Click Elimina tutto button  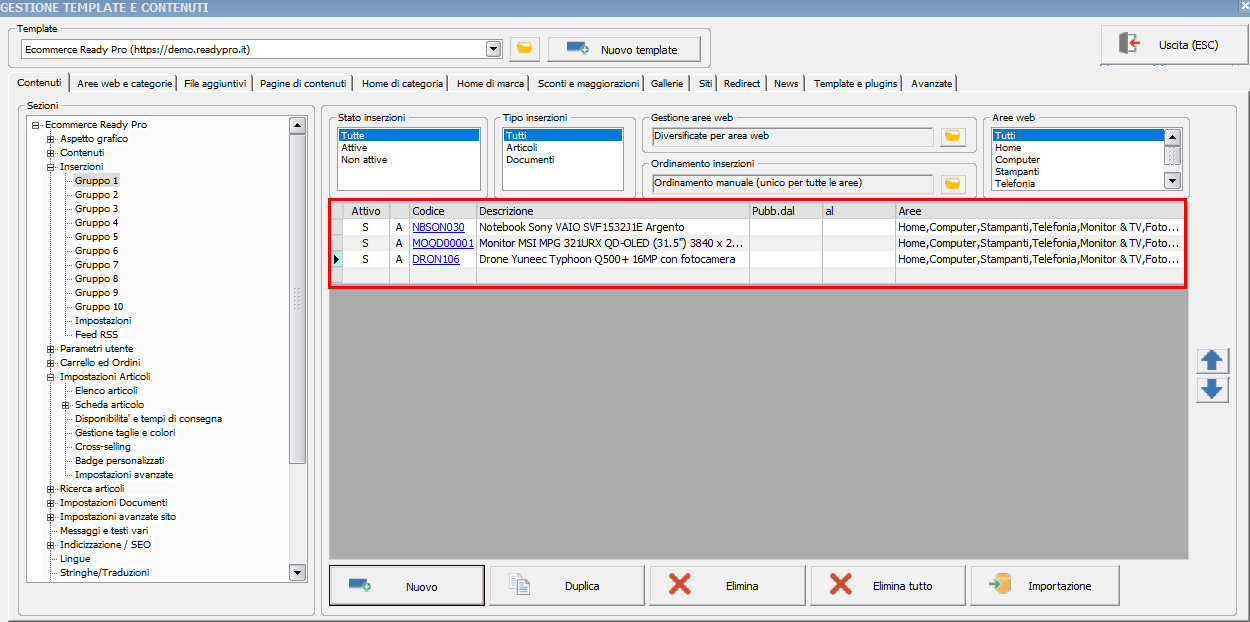click(888, 586)
